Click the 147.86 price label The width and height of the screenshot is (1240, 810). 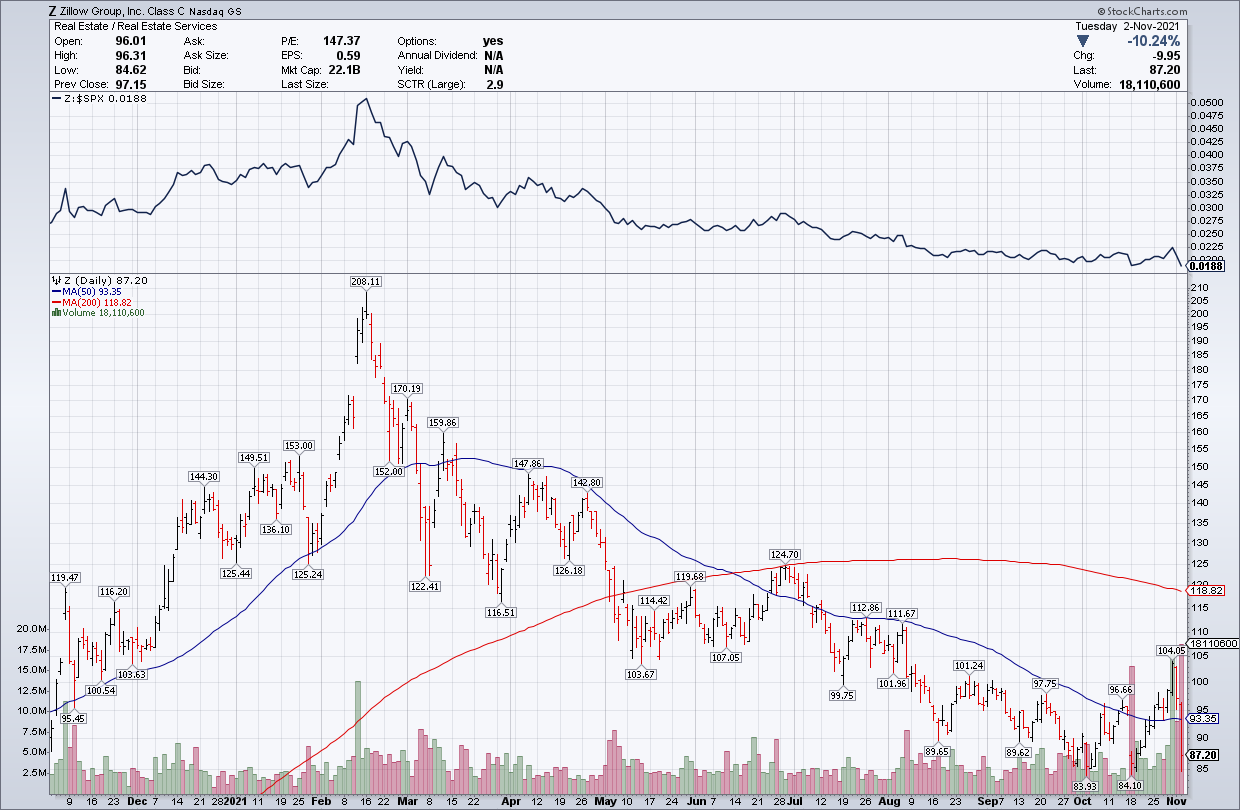pos(528,463)
